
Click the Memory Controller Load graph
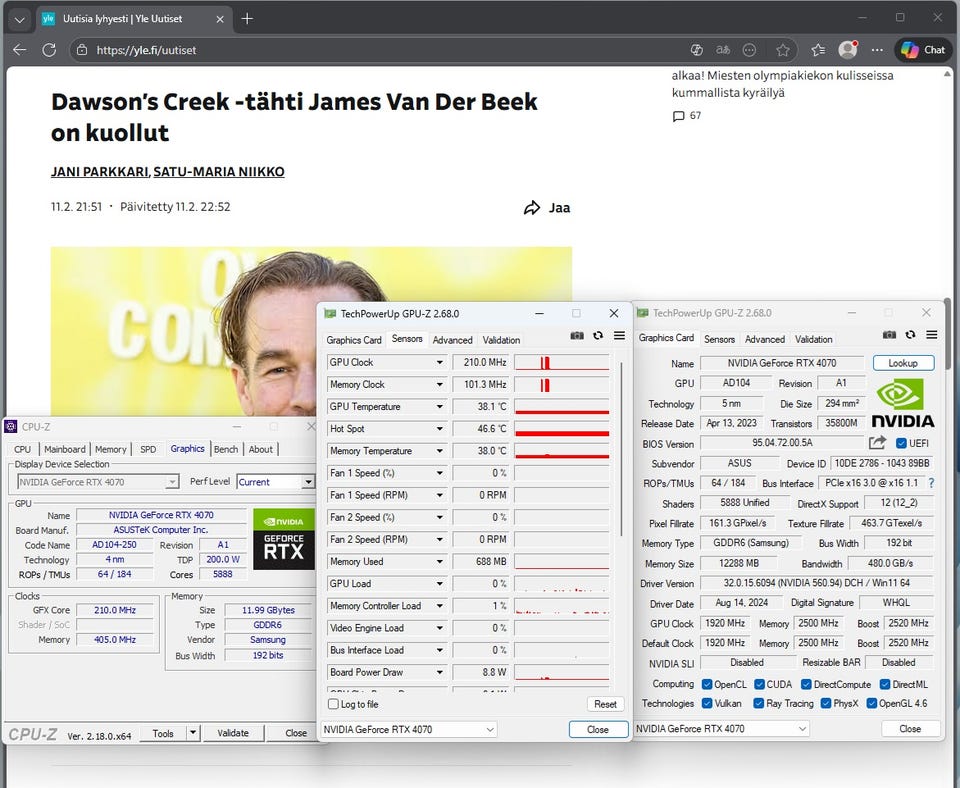(x=562, y=606)
